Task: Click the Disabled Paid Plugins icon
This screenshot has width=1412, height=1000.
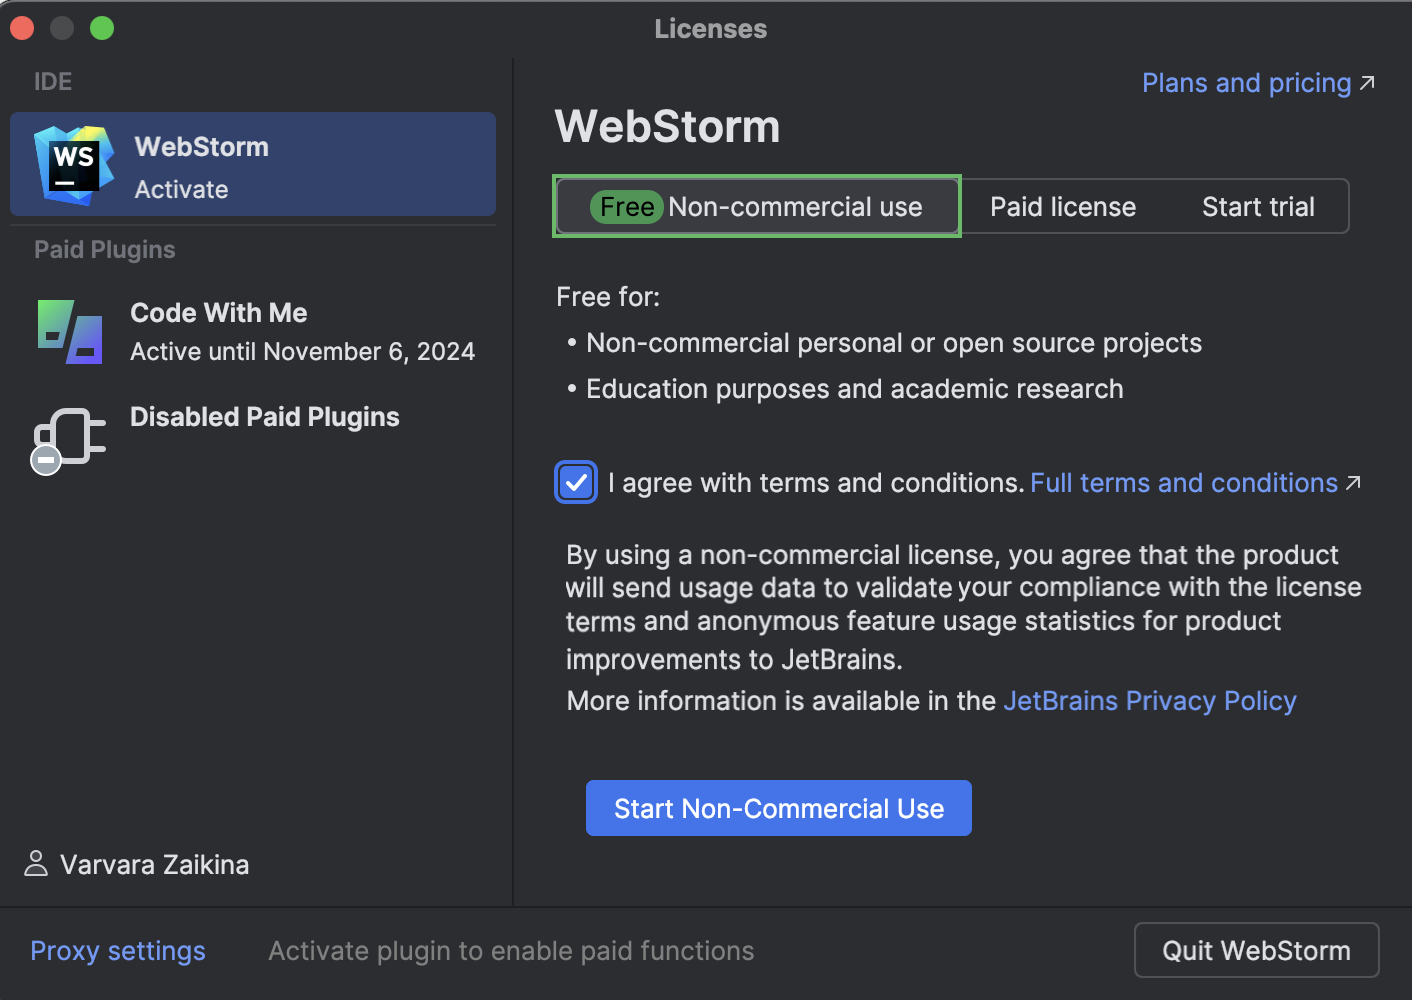Action: pos(67,440)
